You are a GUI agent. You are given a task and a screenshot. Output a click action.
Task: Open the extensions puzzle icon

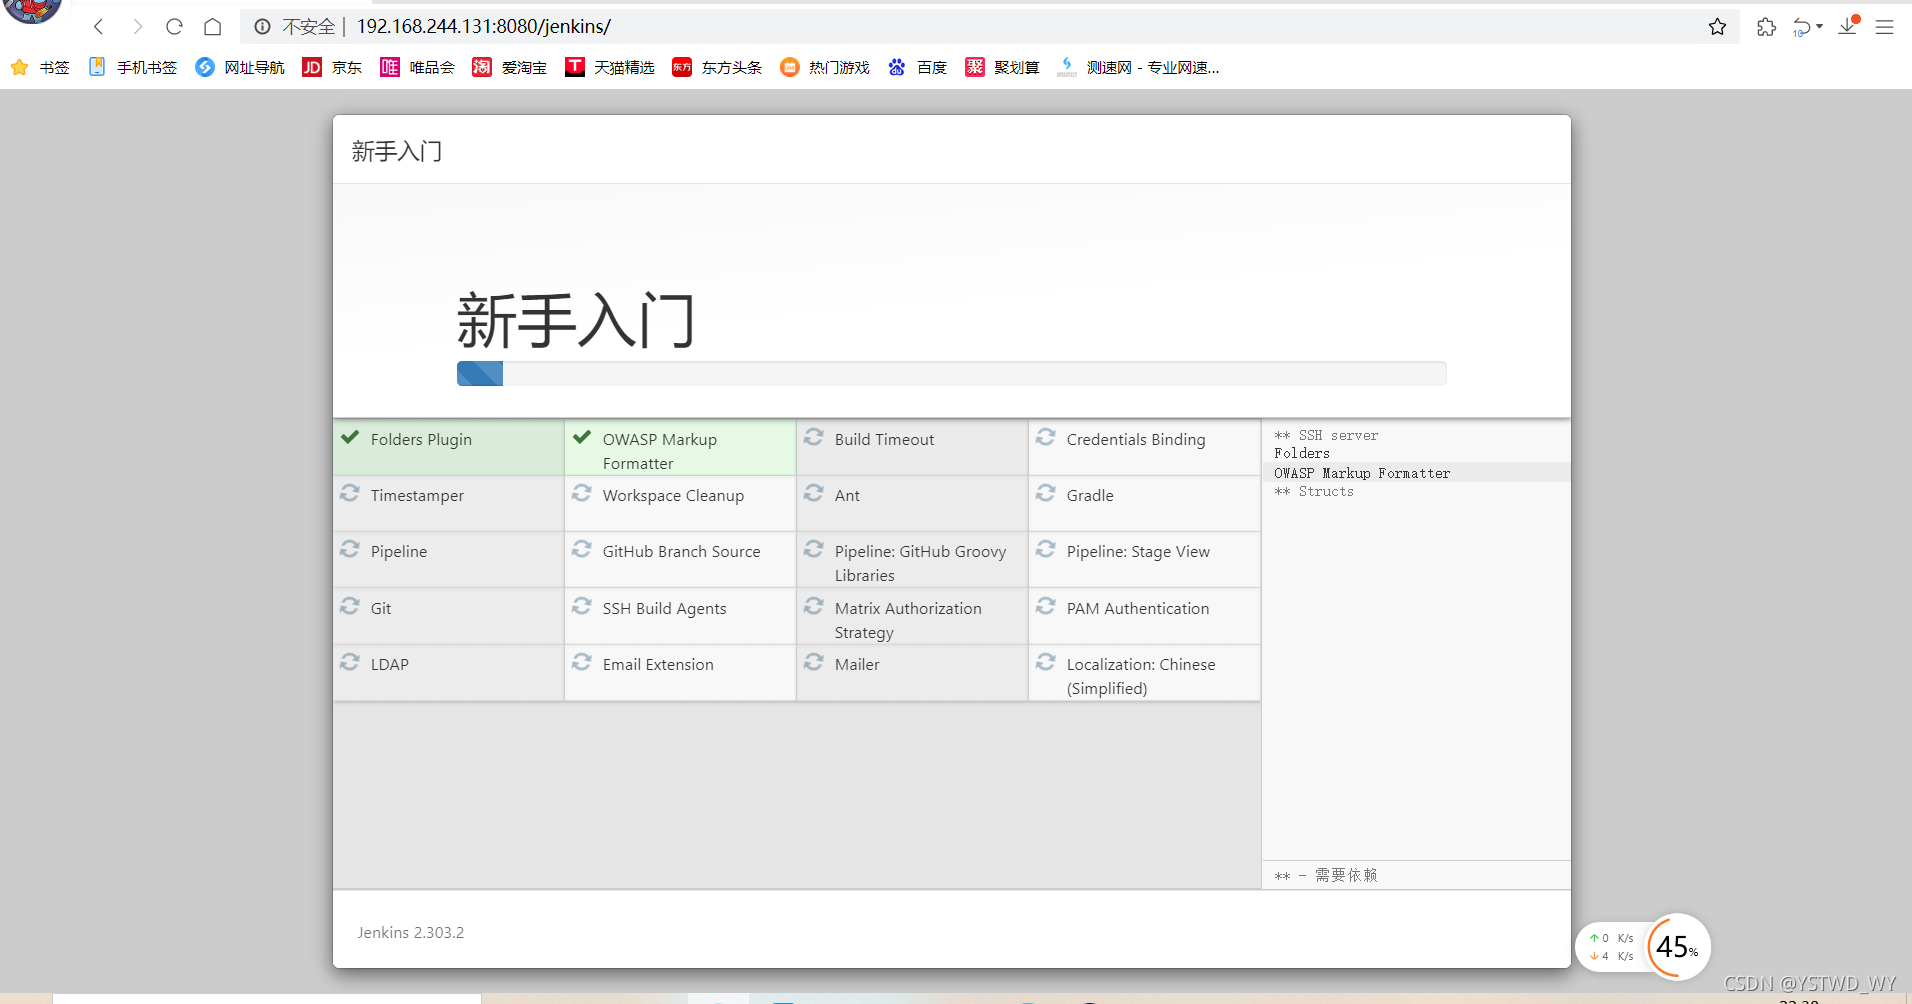click(1767, 27)
